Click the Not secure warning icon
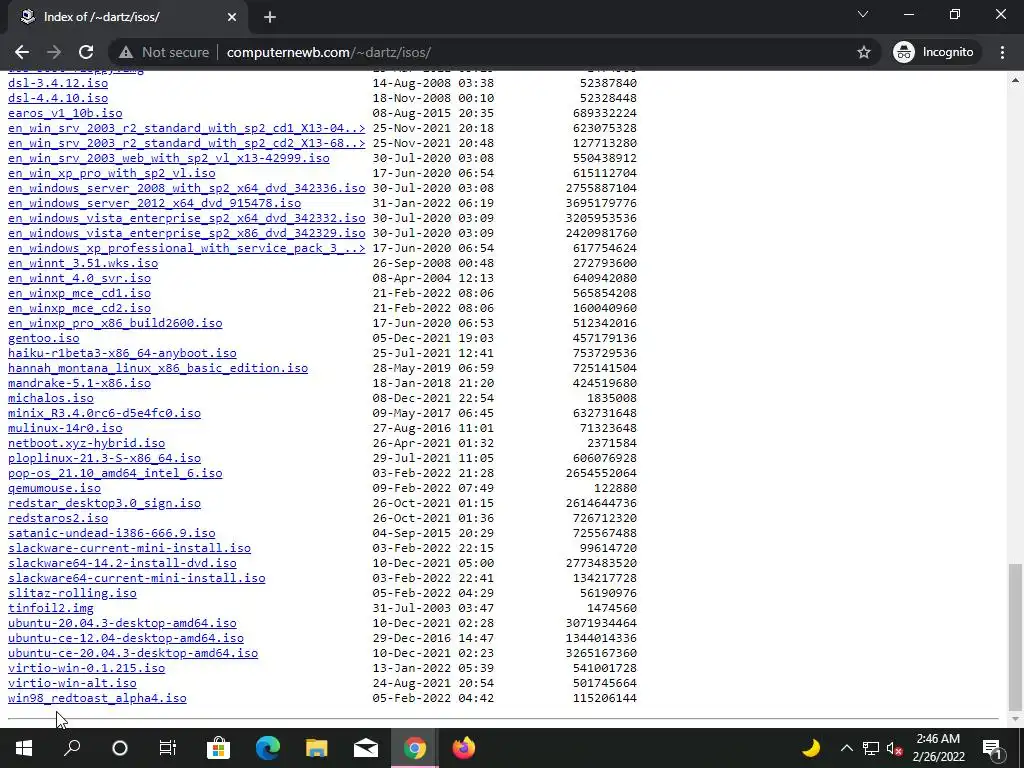The width and height of the screenshot is (1024, 768). point(126,52)
